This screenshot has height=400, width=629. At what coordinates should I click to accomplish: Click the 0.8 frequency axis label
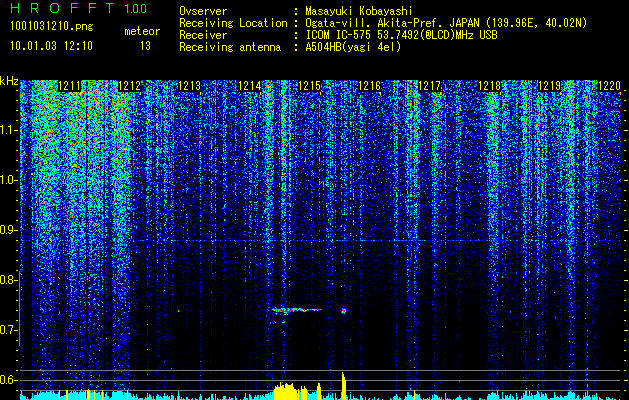coord(9,280)
